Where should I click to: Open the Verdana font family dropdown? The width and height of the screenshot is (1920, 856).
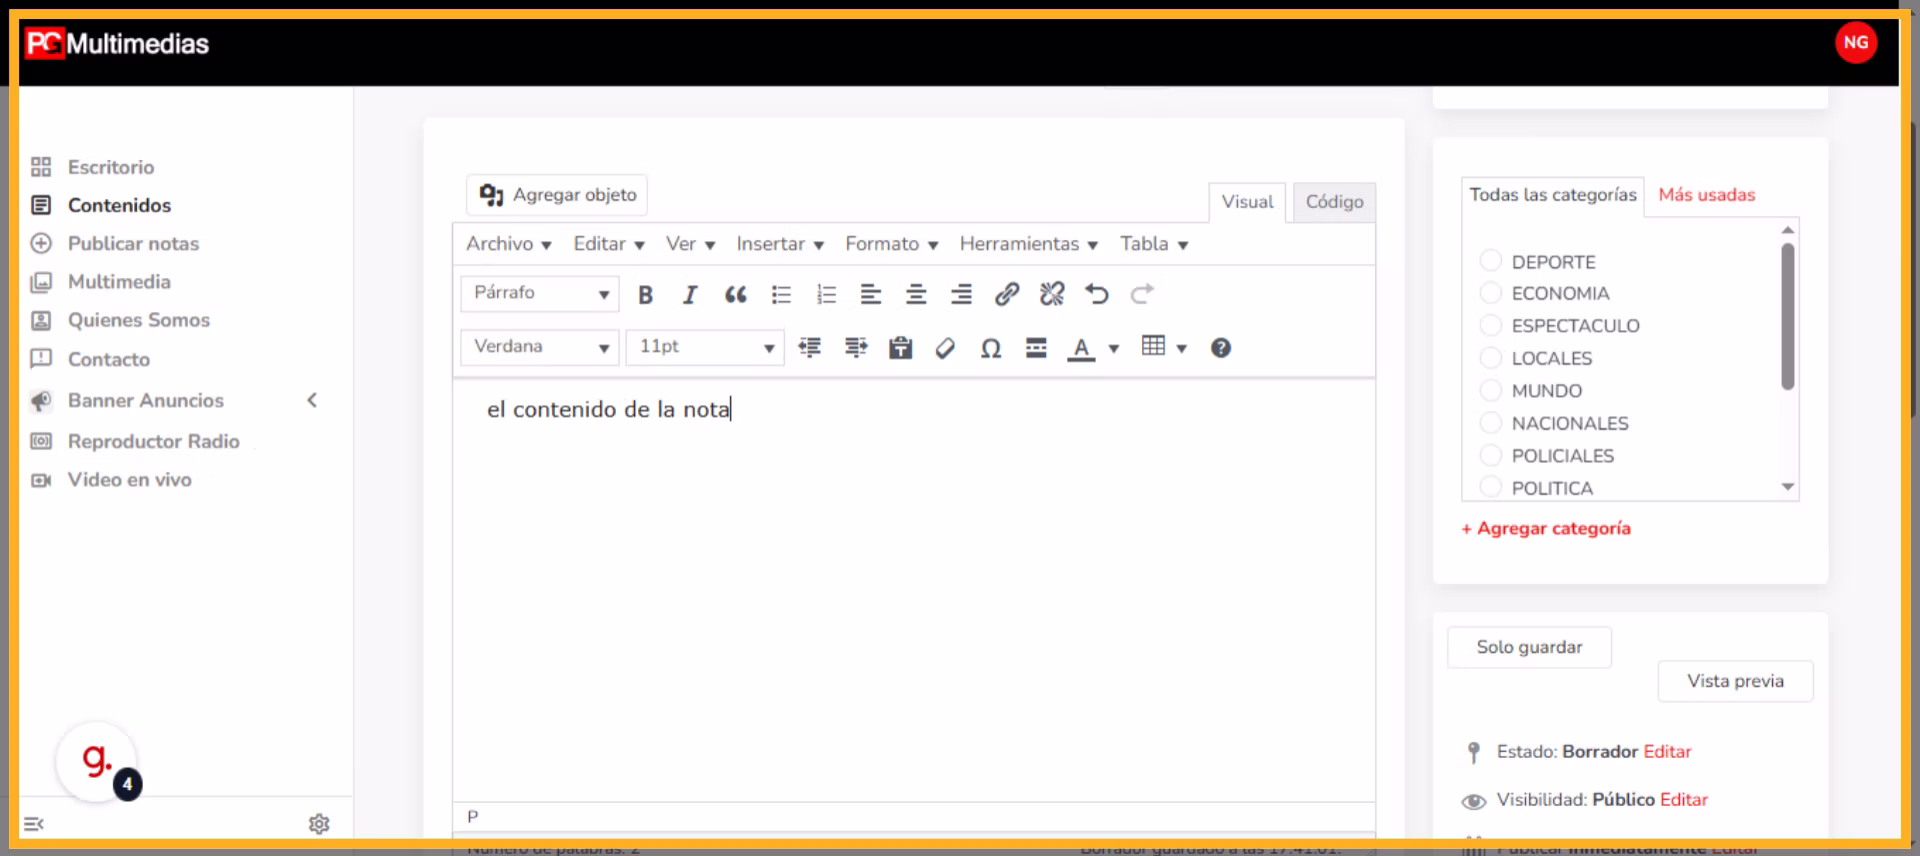click(540, 347)
